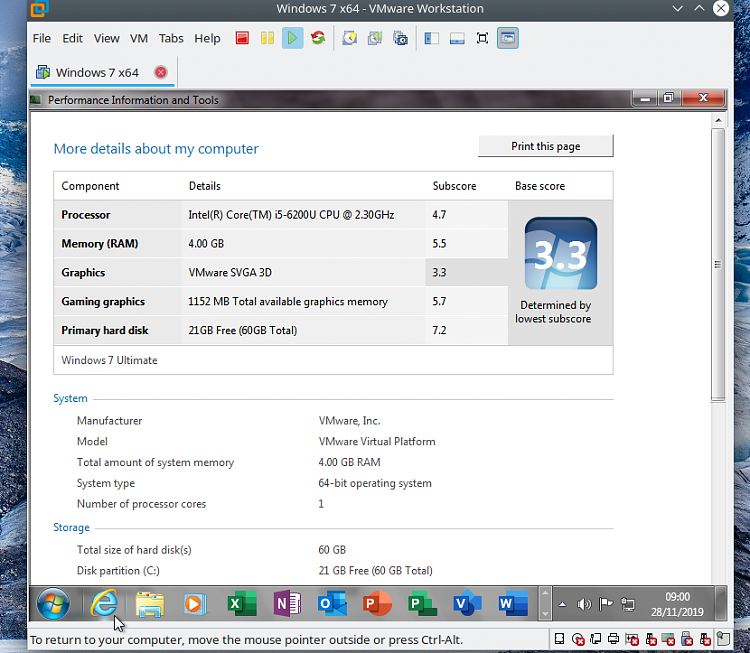This screenshot has height=653, width=750.
Task: Launch Project from the taskbar
Action: 422,604
